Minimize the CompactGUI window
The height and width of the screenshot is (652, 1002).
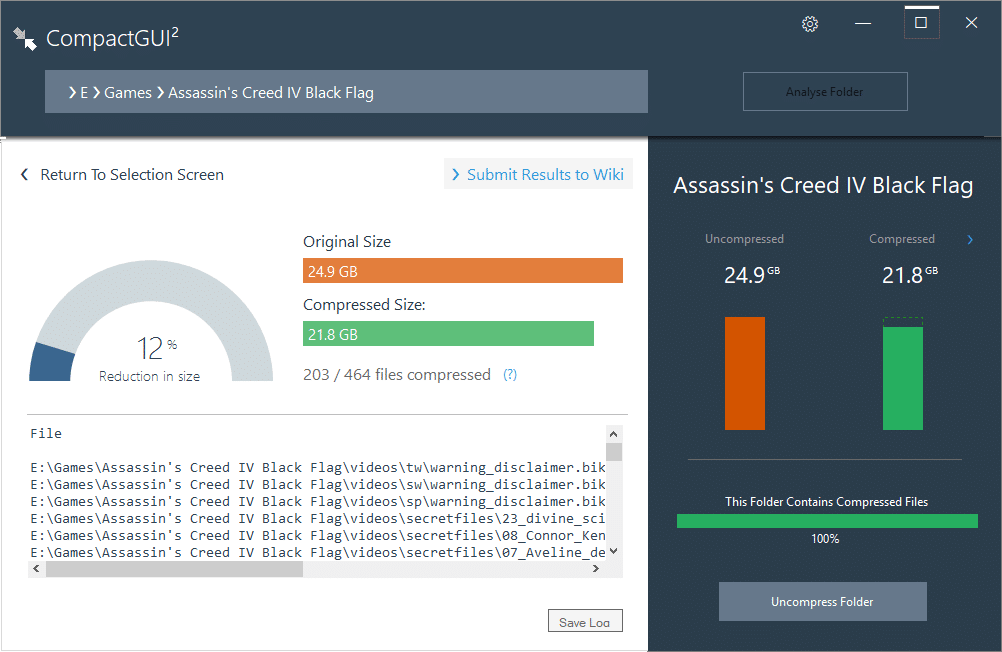point(863,23)
